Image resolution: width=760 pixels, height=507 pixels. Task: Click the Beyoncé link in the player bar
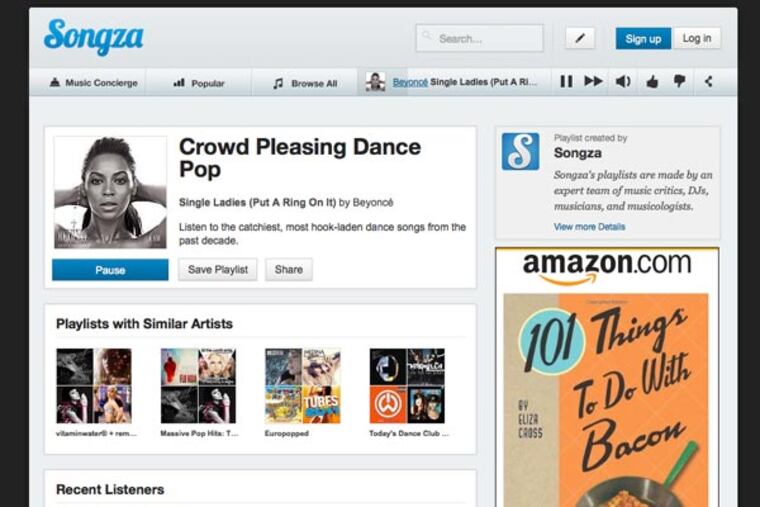pyautogui.click(x=410, y=82)
